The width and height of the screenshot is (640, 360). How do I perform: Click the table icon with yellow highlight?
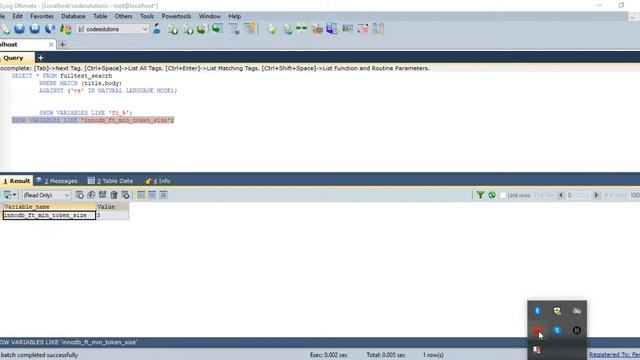(x=249, y=29)
